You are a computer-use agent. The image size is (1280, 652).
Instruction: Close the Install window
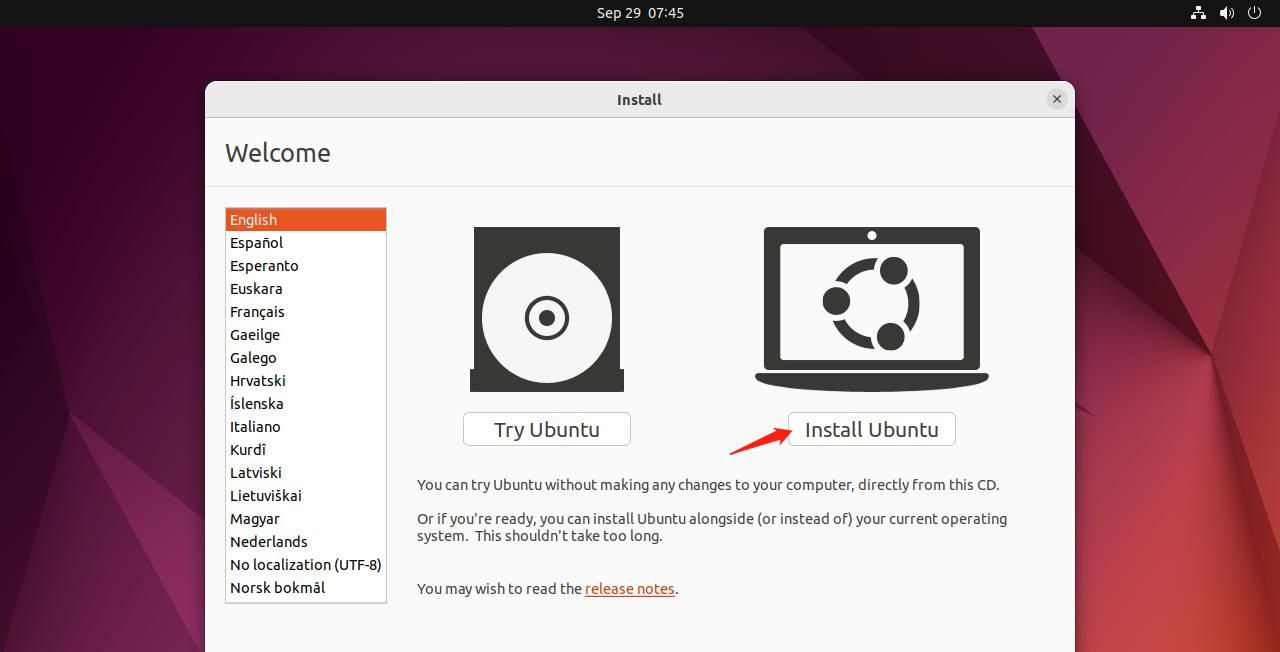[x=1056, y=99]
